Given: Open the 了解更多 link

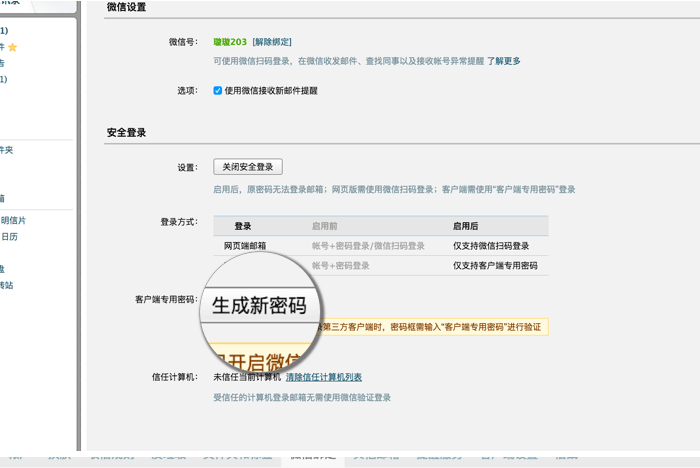Looking at the screenshot, I should [503, 61].
